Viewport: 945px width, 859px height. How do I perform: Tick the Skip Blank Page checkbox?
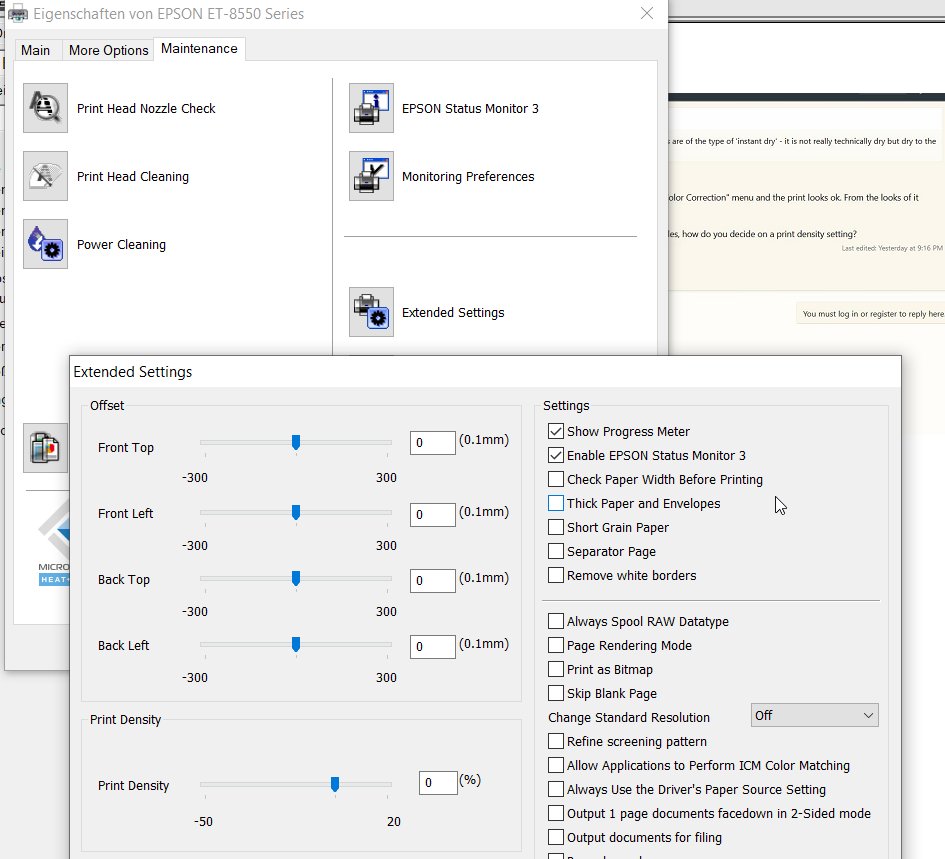coord(556,693)
